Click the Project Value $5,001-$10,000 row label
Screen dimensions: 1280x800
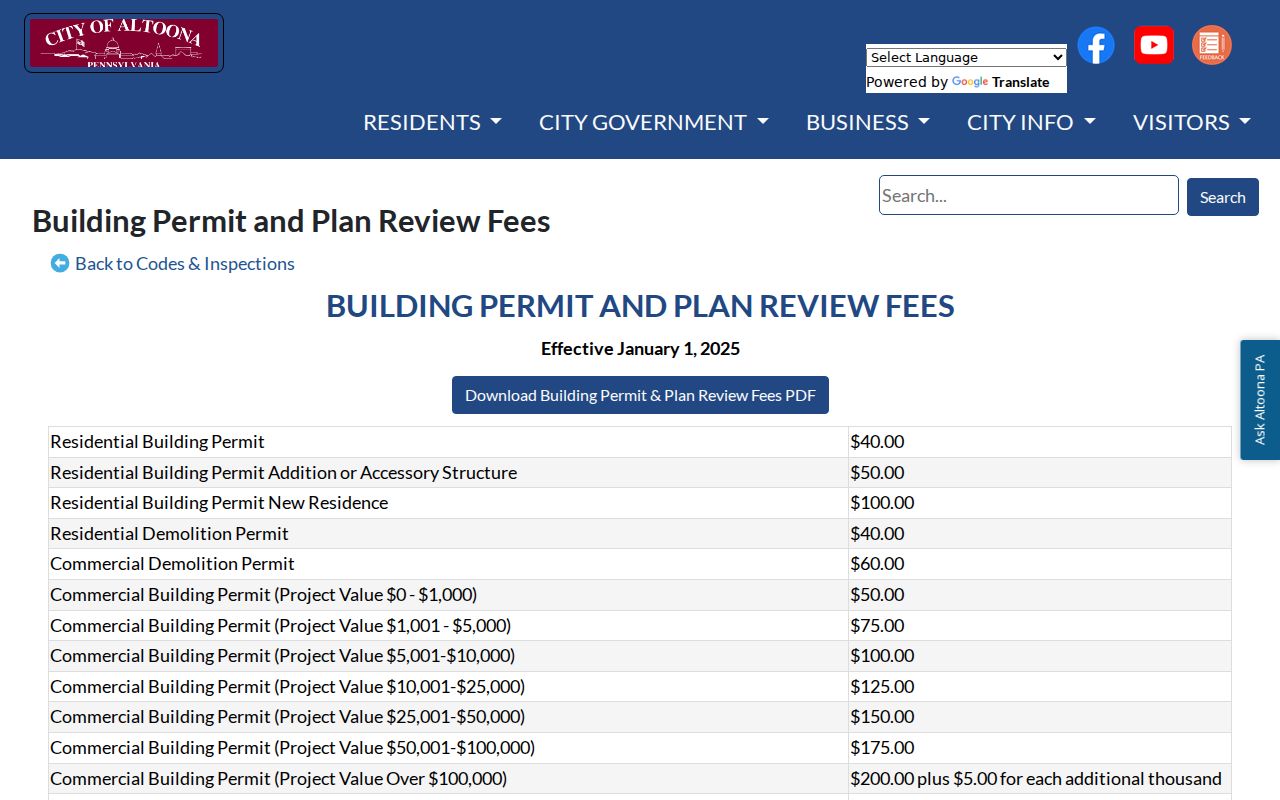point(283,656)
